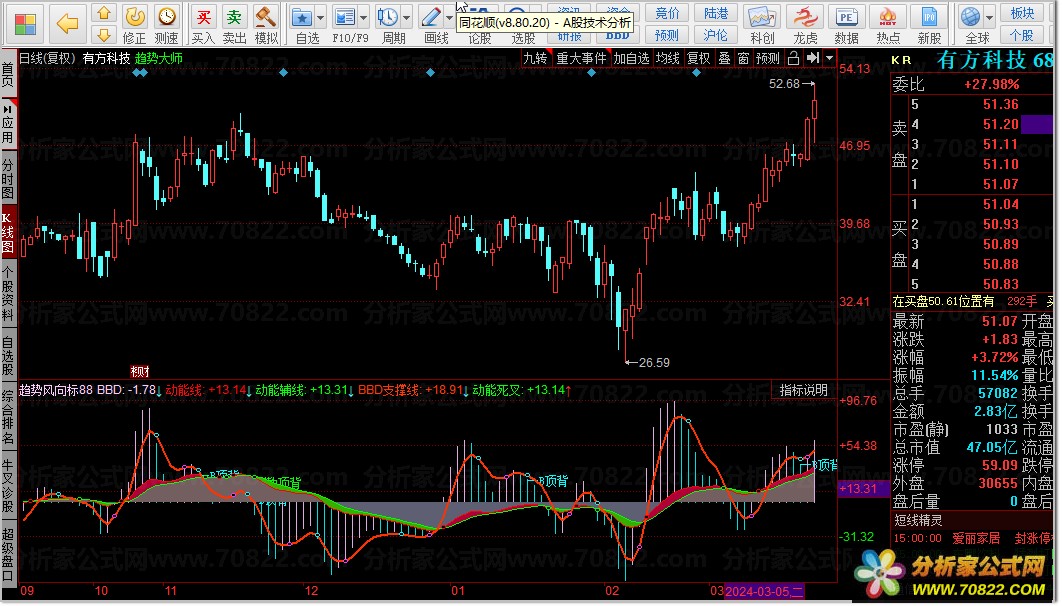This screenshot has width=1062, height=606.
Task: Toggle the chart lock icon
Action: coord(793,59)
